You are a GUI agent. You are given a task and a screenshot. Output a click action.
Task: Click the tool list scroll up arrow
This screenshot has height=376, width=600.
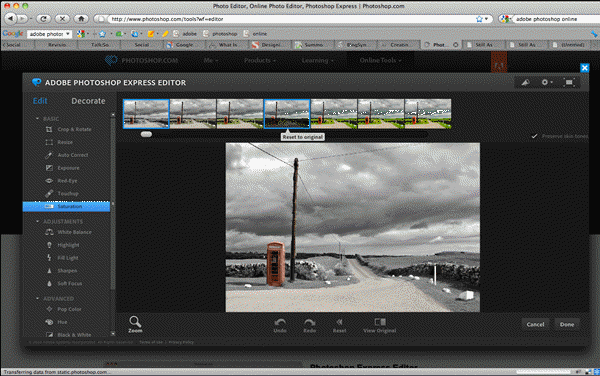tap(113, 115)
